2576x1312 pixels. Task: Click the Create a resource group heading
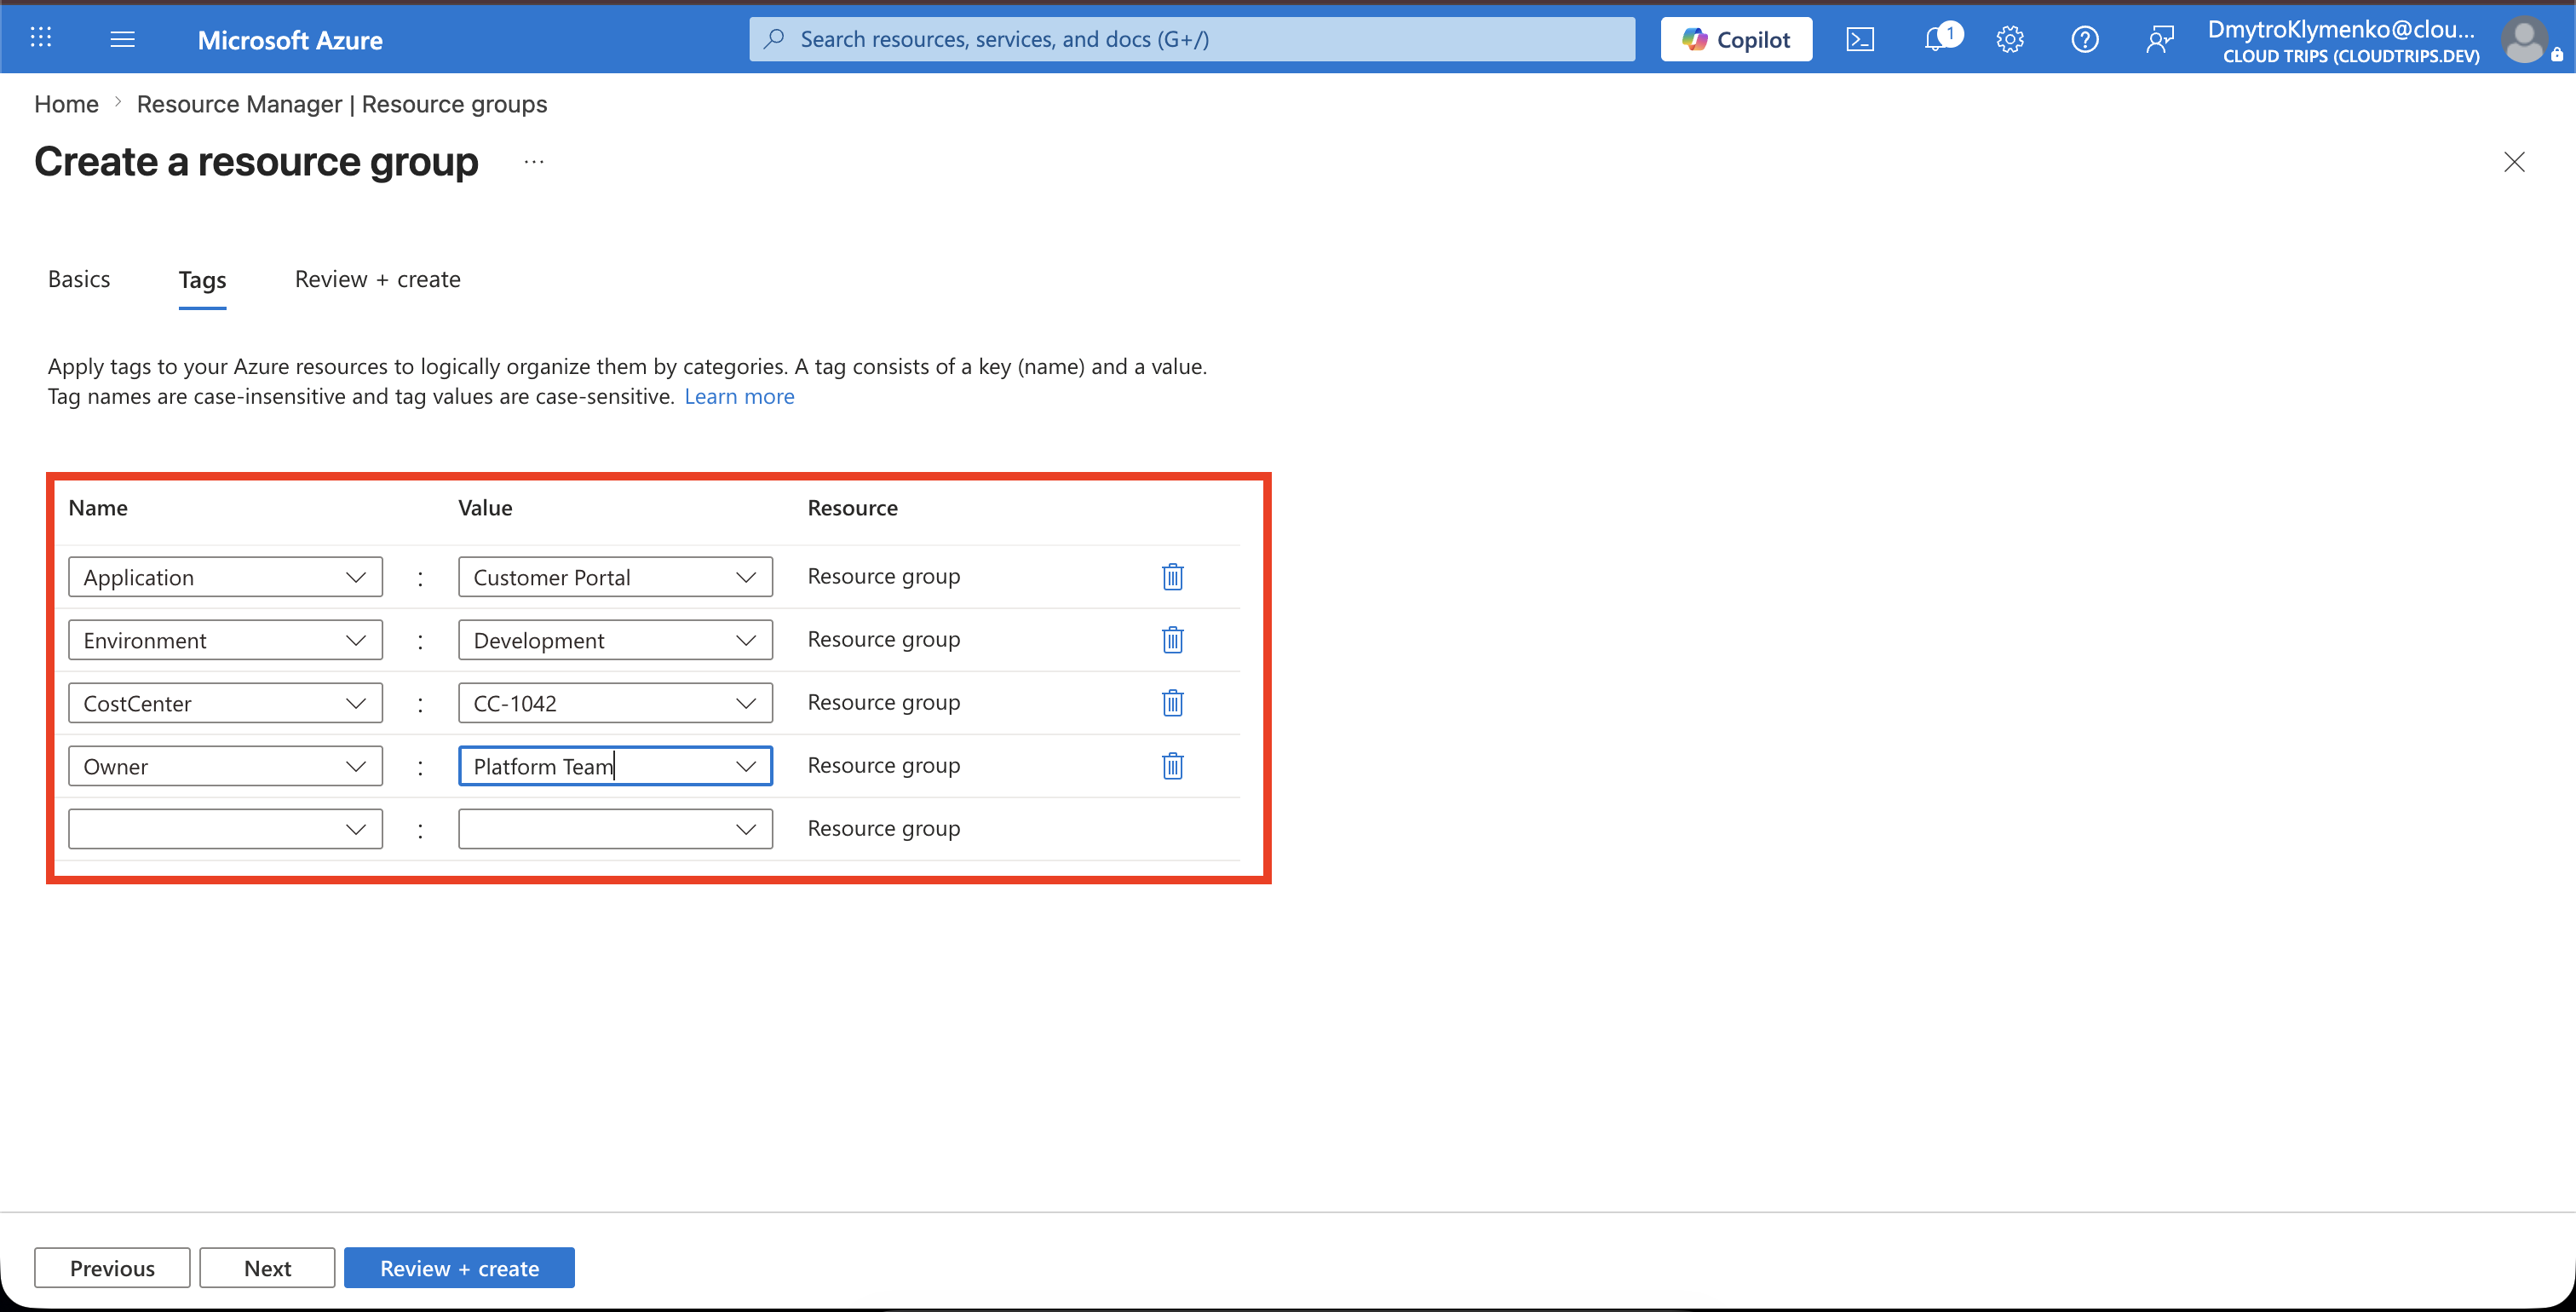point(256,161)
